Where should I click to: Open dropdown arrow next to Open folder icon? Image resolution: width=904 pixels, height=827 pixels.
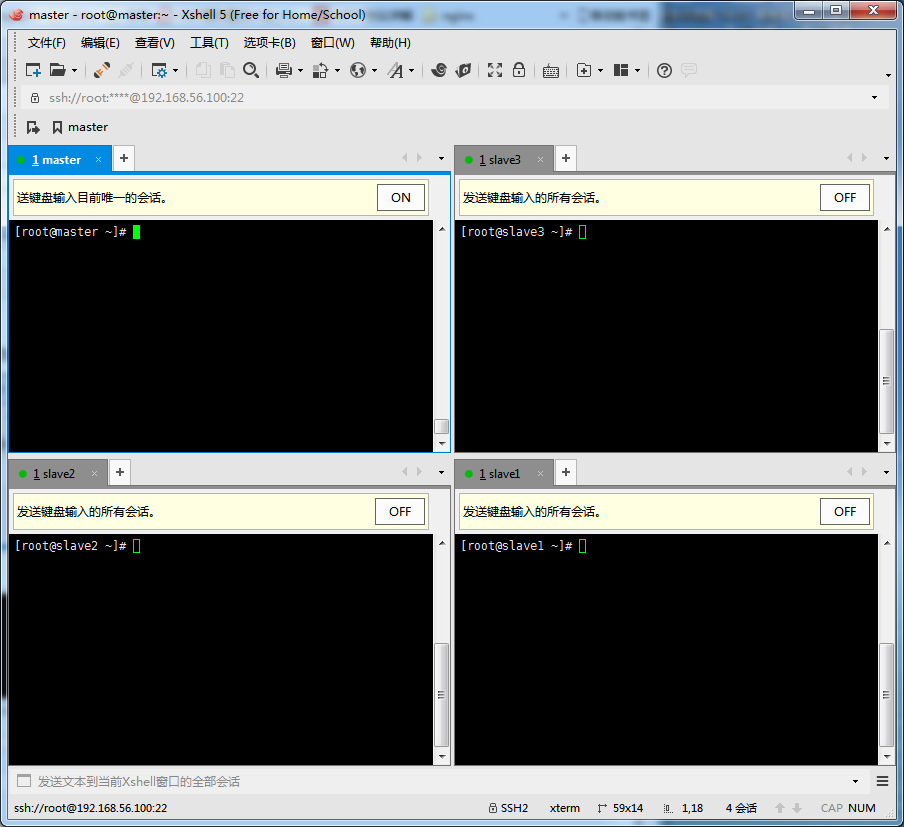point(74,71)
